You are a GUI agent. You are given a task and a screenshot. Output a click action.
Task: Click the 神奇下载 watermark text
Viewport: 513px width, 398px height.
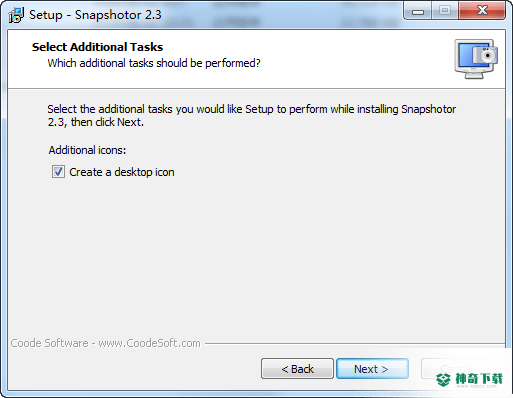tap(478, 378)
